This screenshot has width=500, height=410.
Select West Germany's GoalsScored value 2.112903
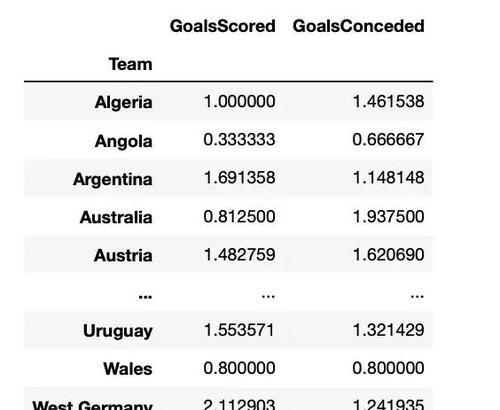coord(239,405)
